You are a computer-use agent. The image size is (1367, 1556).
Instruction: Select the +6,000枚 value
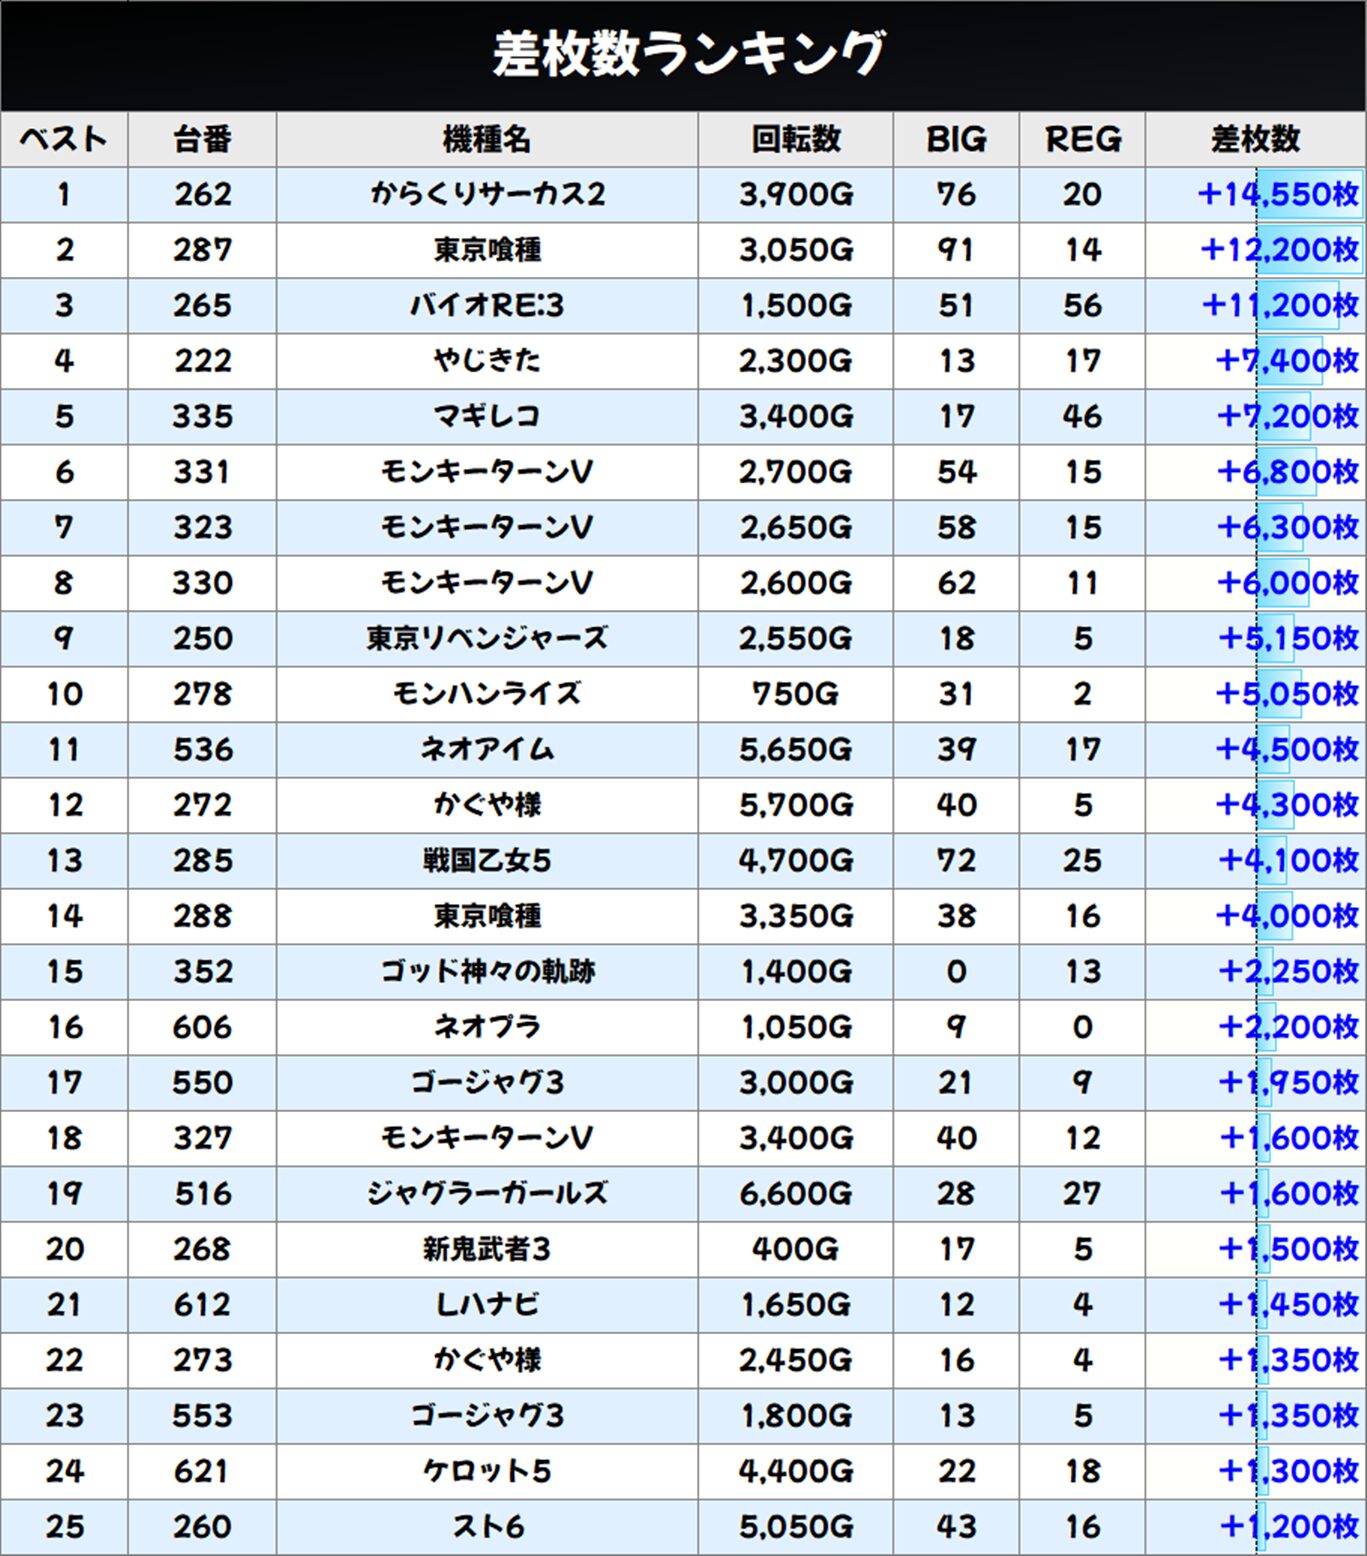[x=1288, y=583]
